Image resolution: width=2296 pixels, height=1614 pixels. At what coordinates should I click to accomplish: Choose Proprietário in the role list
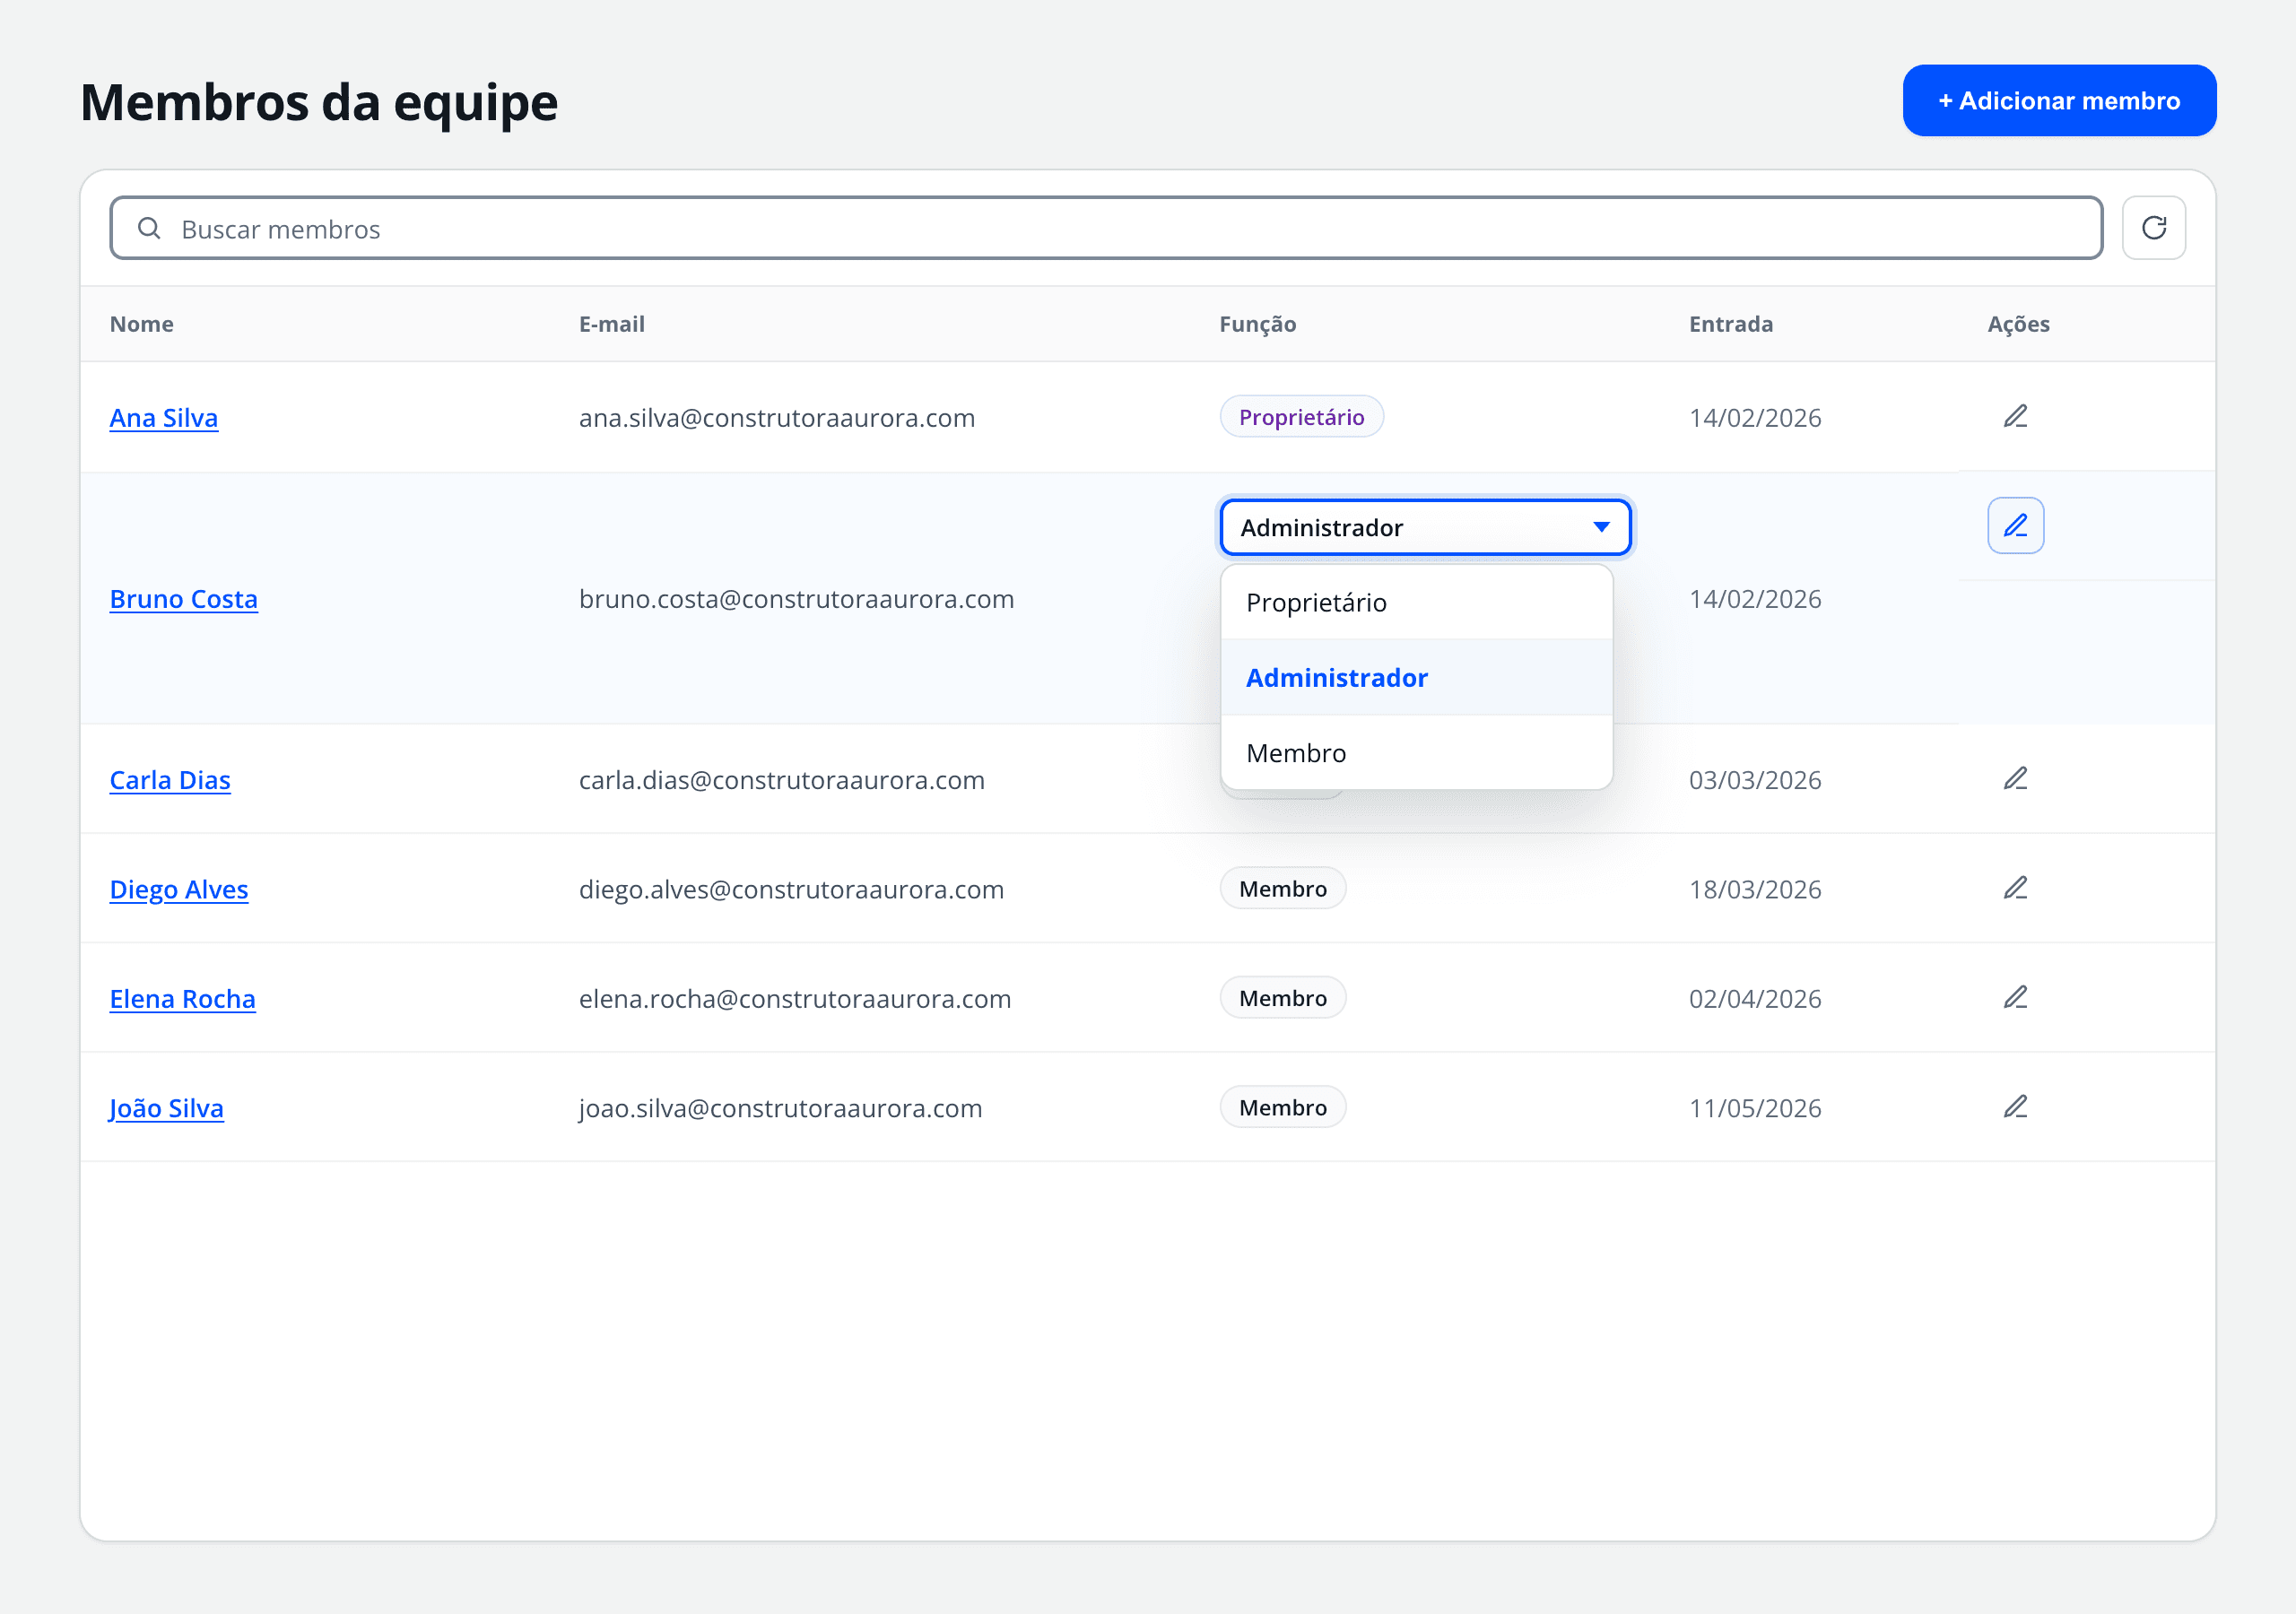1416,602
